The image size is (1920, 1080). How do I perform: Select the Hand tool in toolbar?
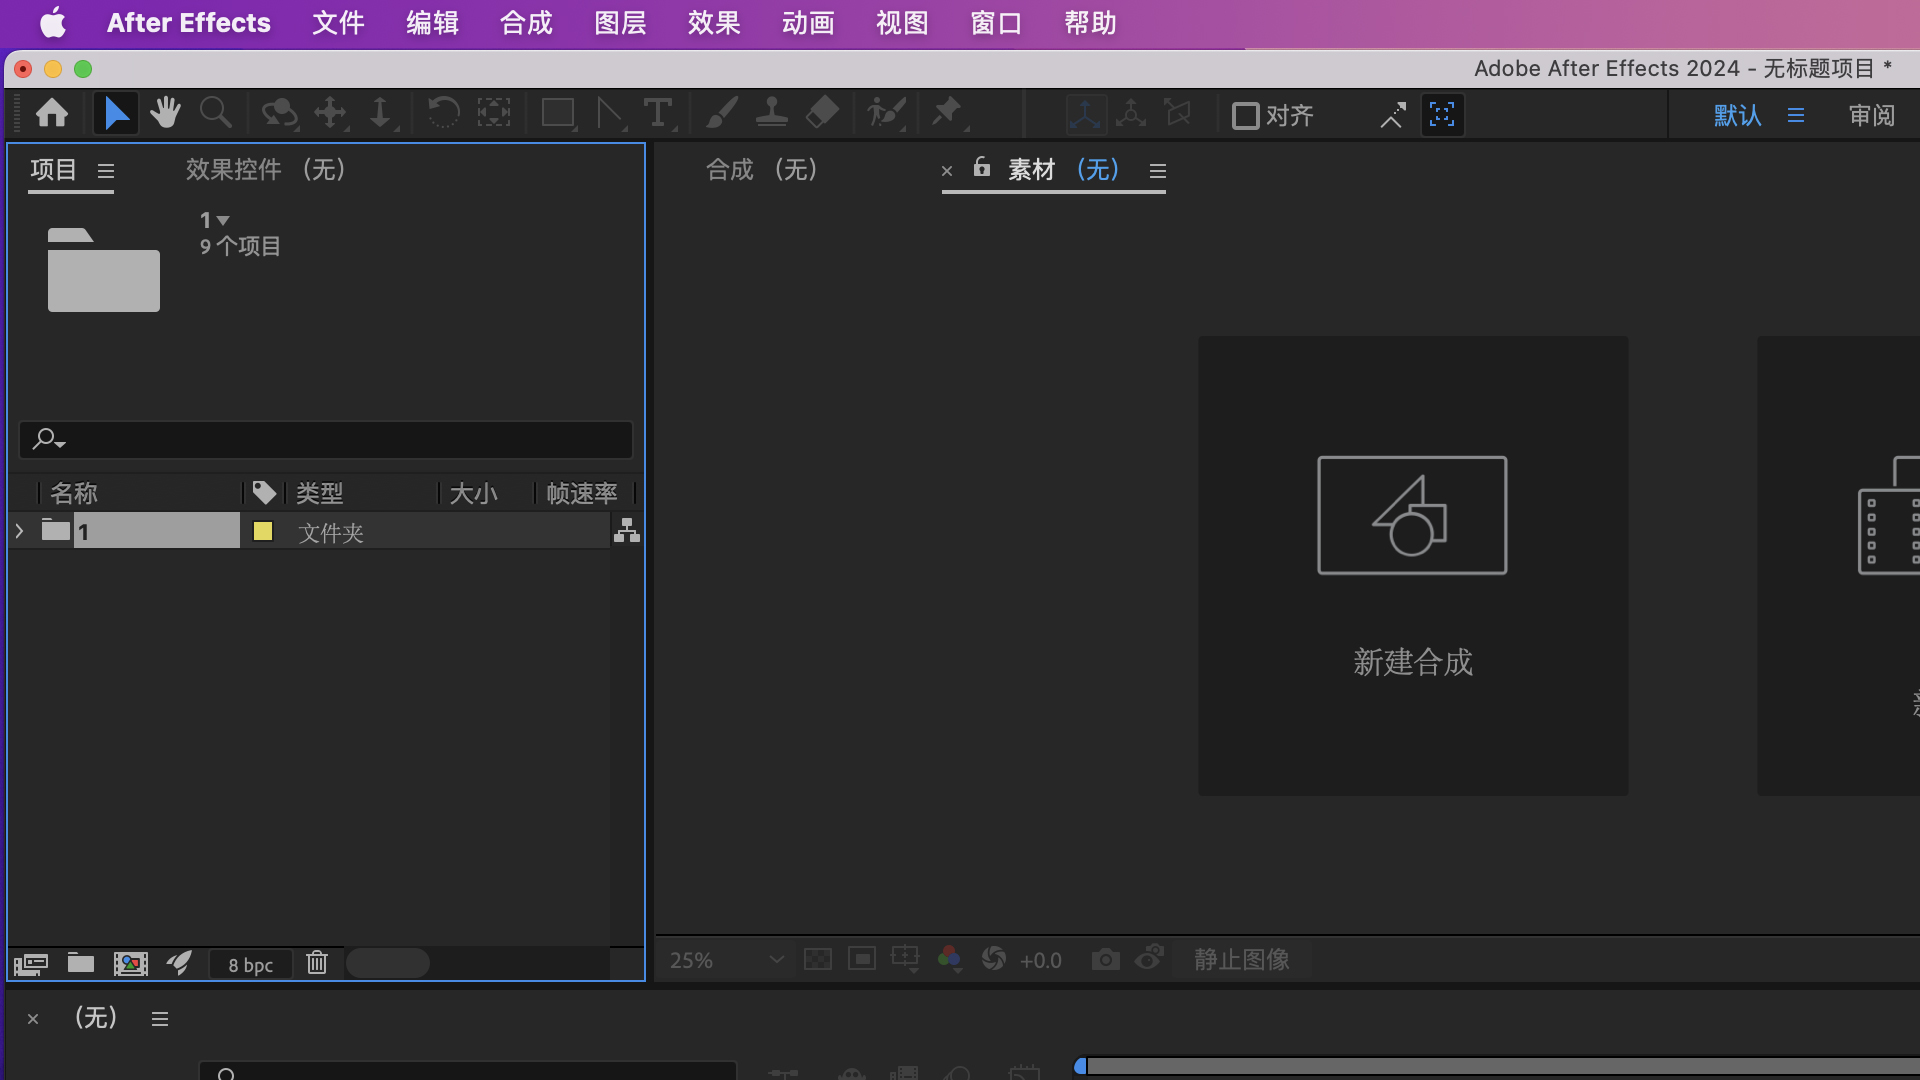(x=165, y=113)
